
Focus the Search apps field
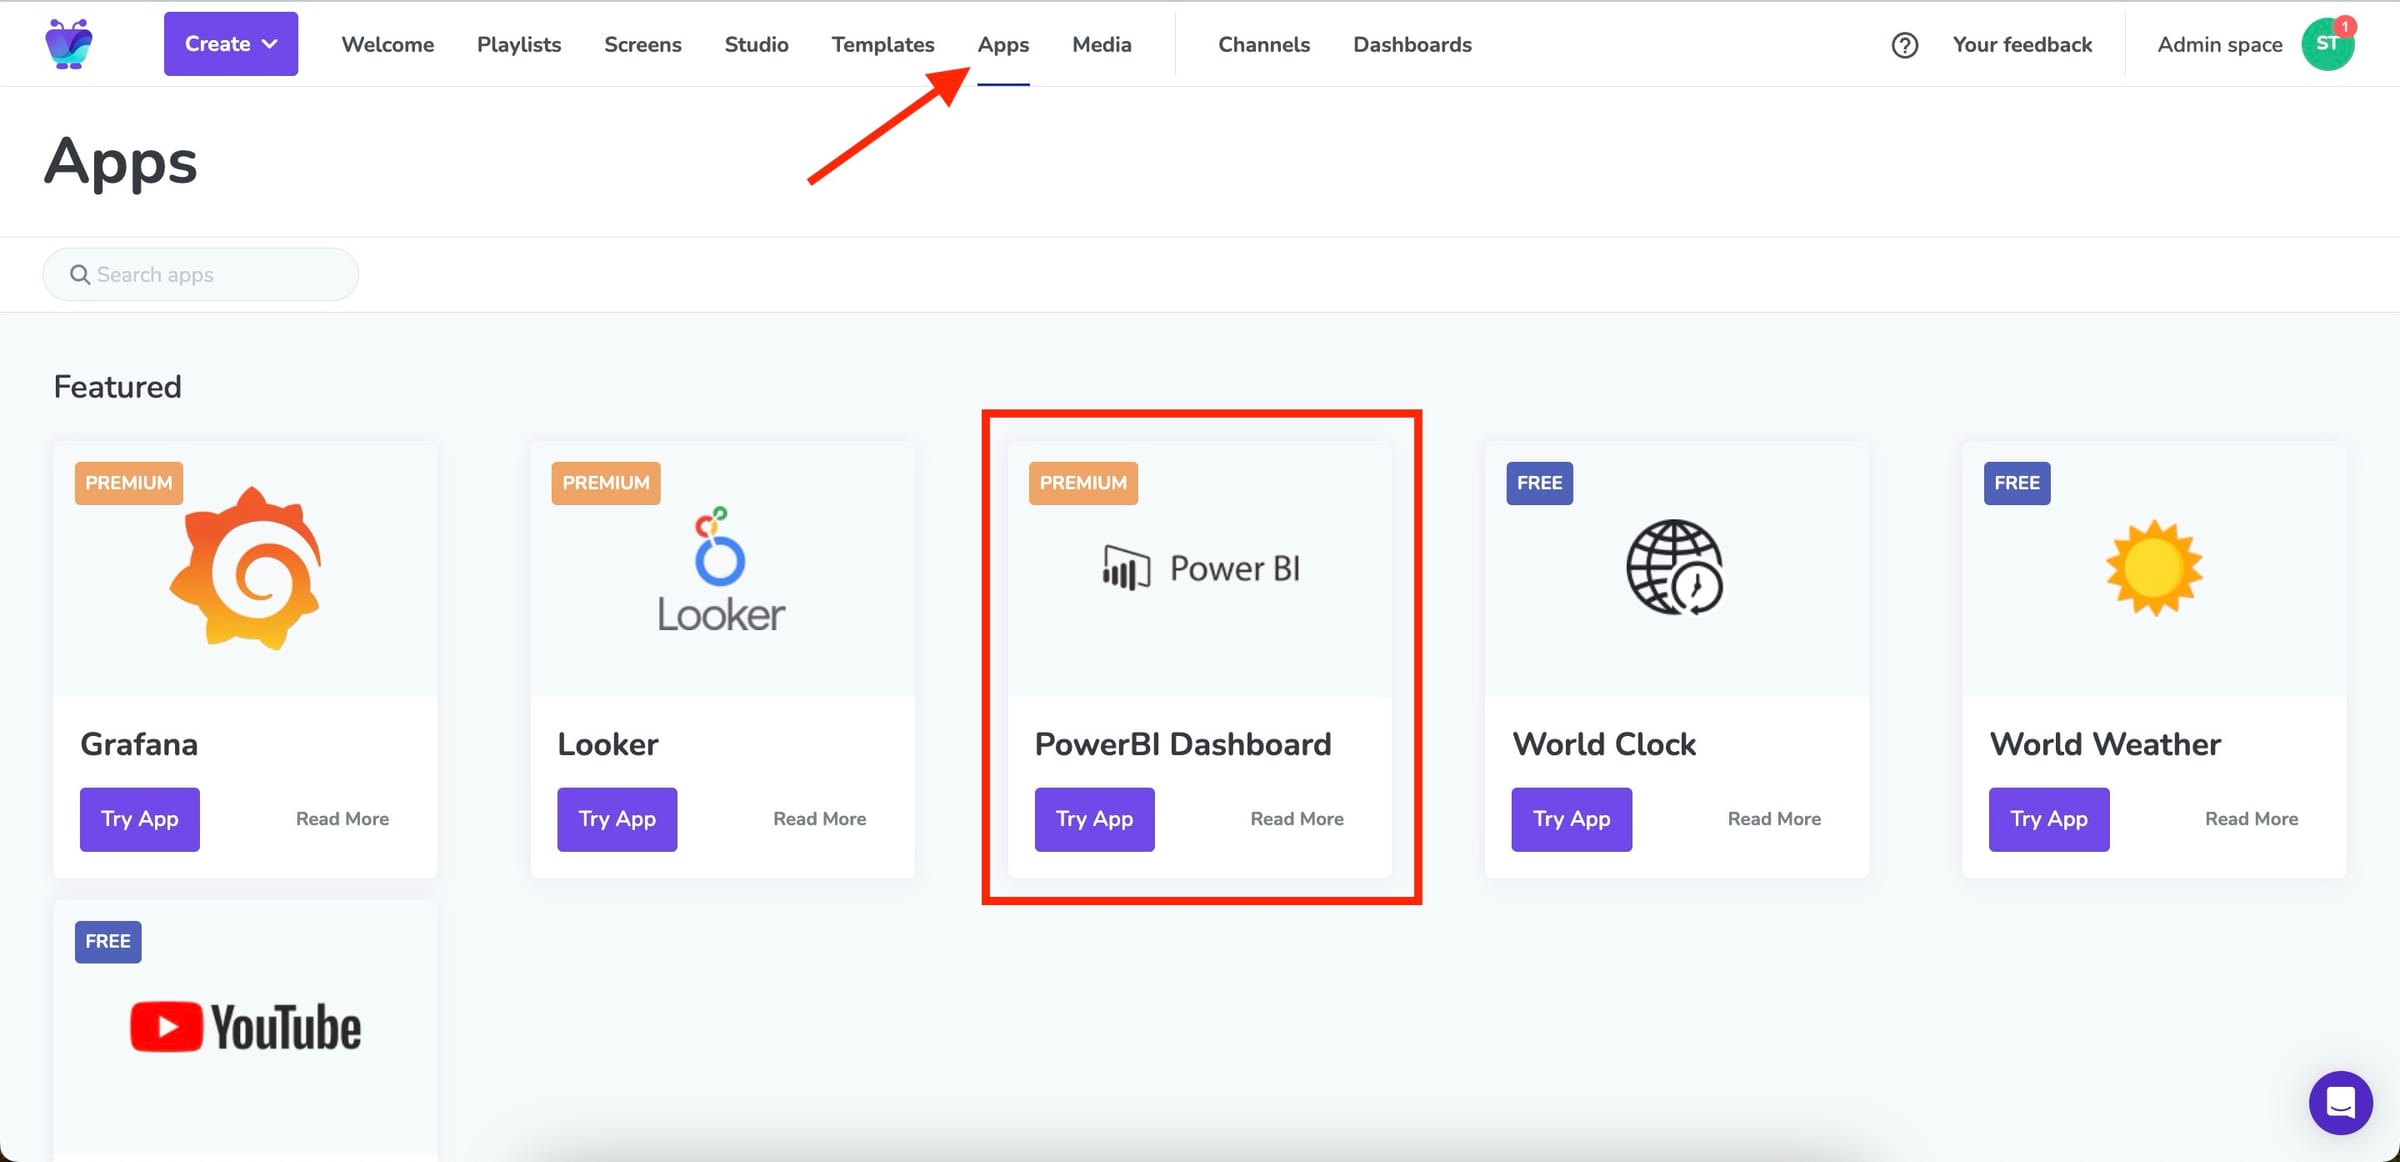[200, 274]
